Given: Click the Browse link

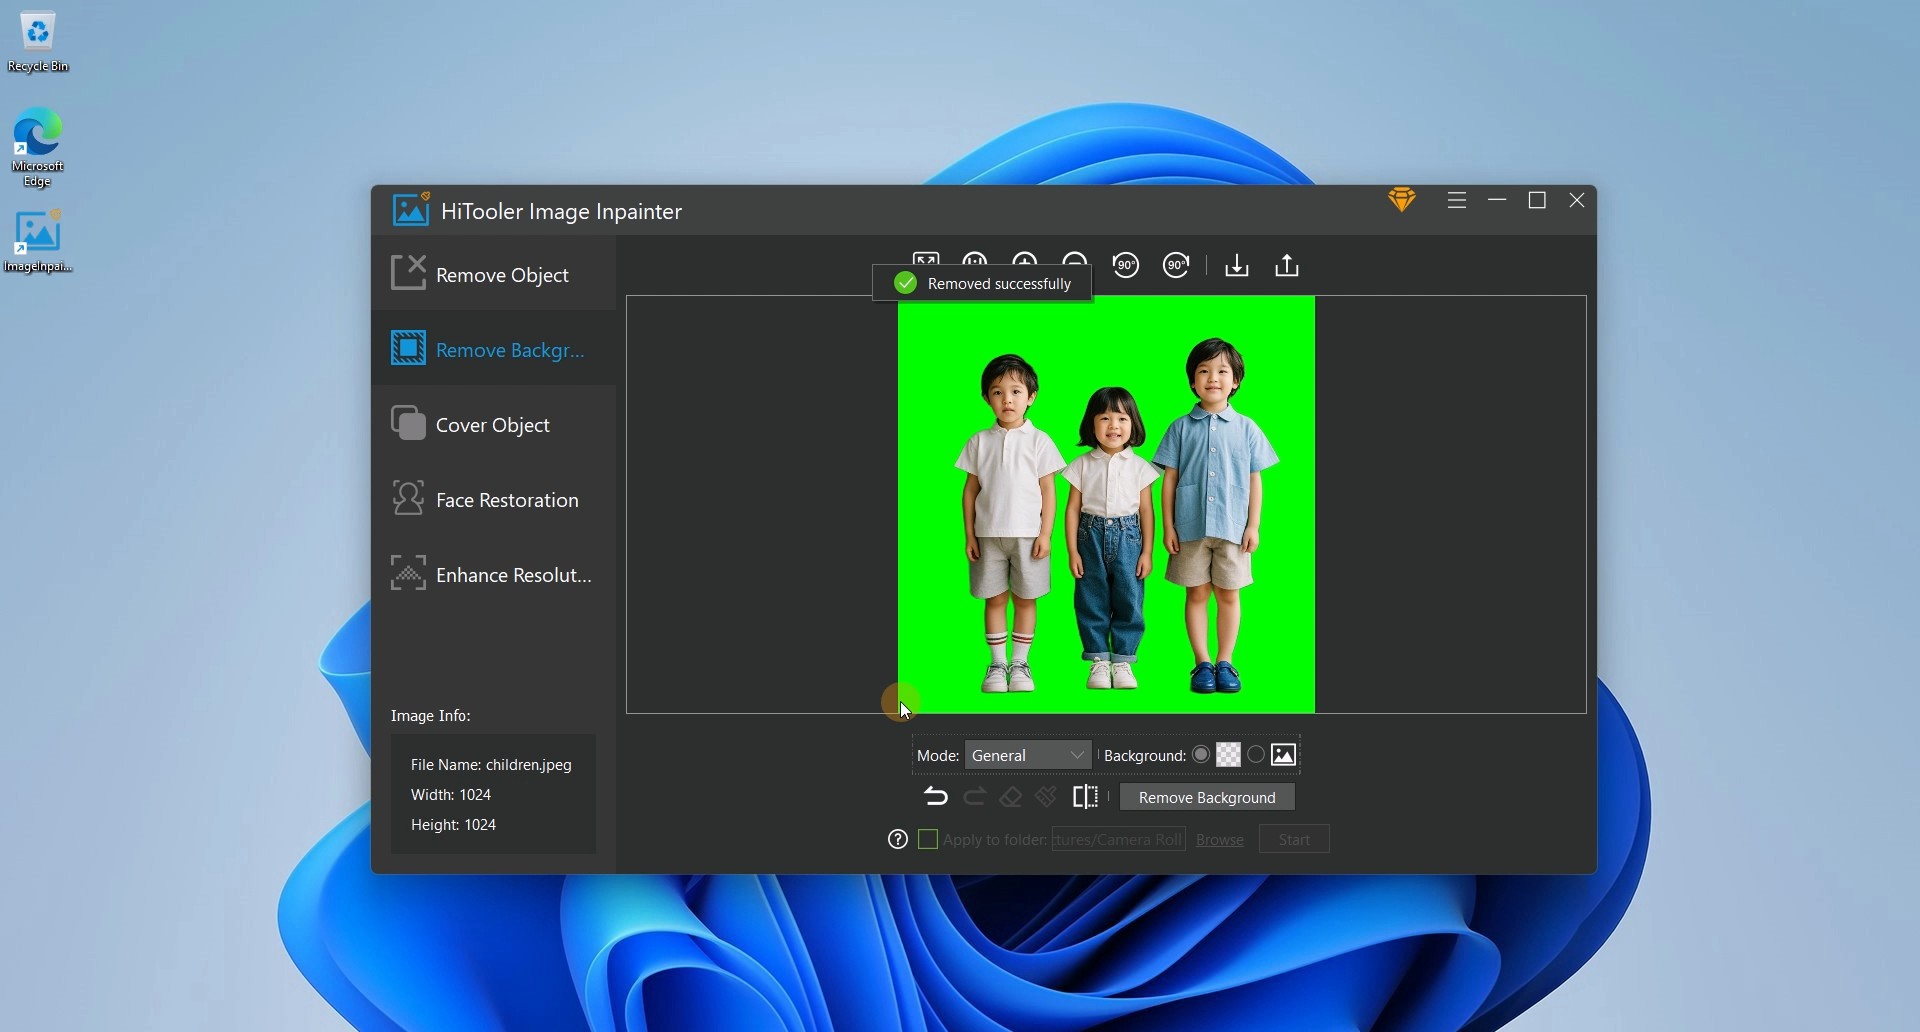Looking at the screenshot, I should click(x=1219, y=840).
